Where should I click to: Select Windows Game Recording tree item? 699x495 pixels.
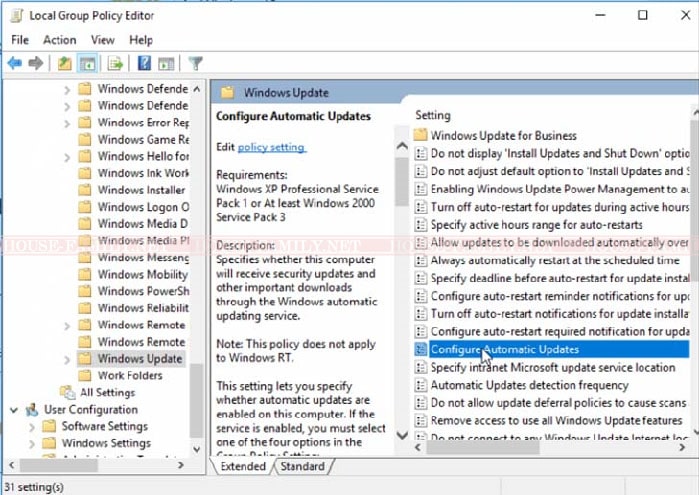tap(143, 139)
